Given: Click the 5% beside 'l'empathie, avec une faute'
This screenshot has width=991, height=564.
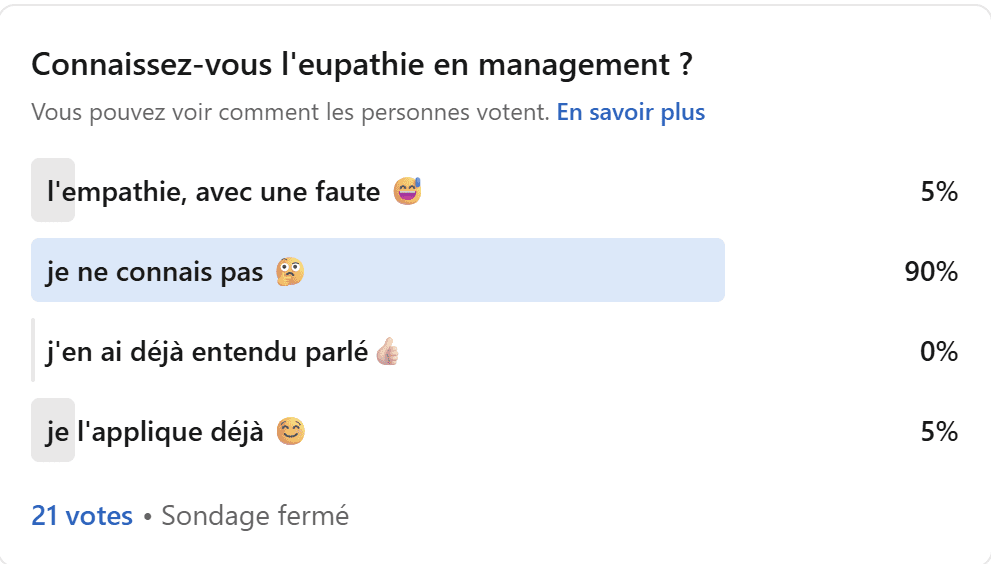Looking at the screenshot, I should [x=939, y=191].
